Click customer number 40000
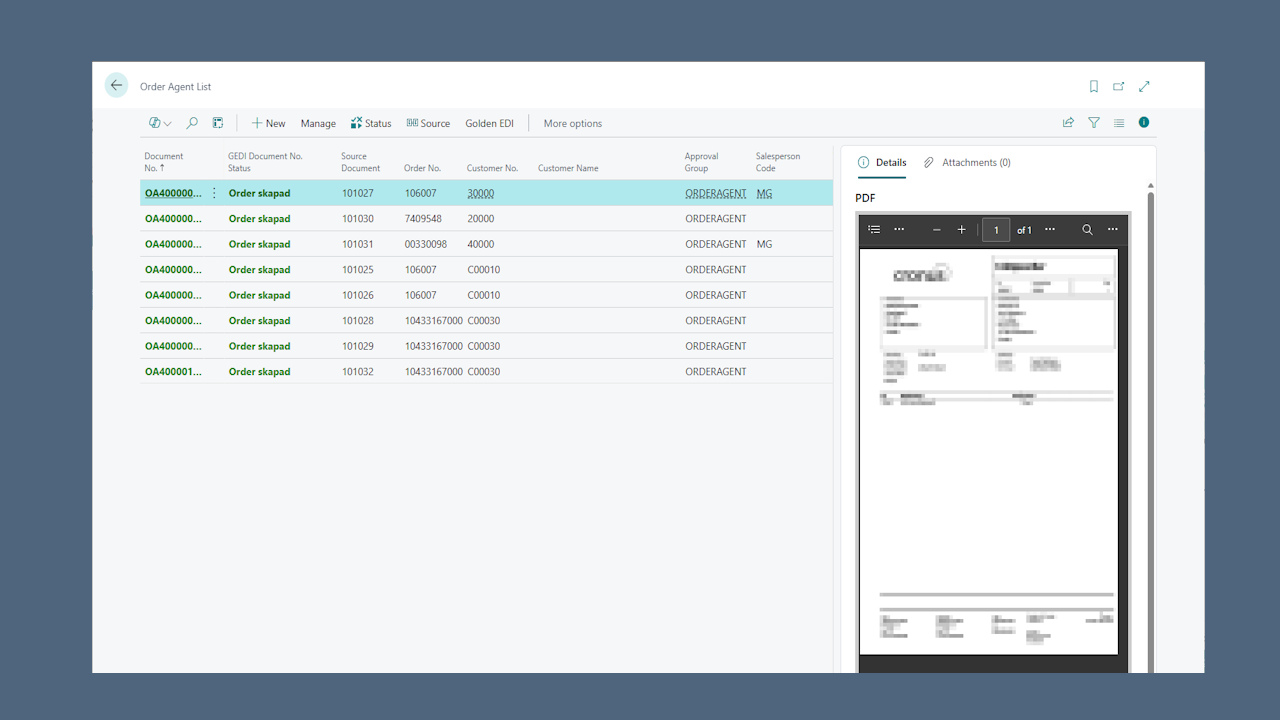Viewport: 1280px width, 720px height. [481, 244]
